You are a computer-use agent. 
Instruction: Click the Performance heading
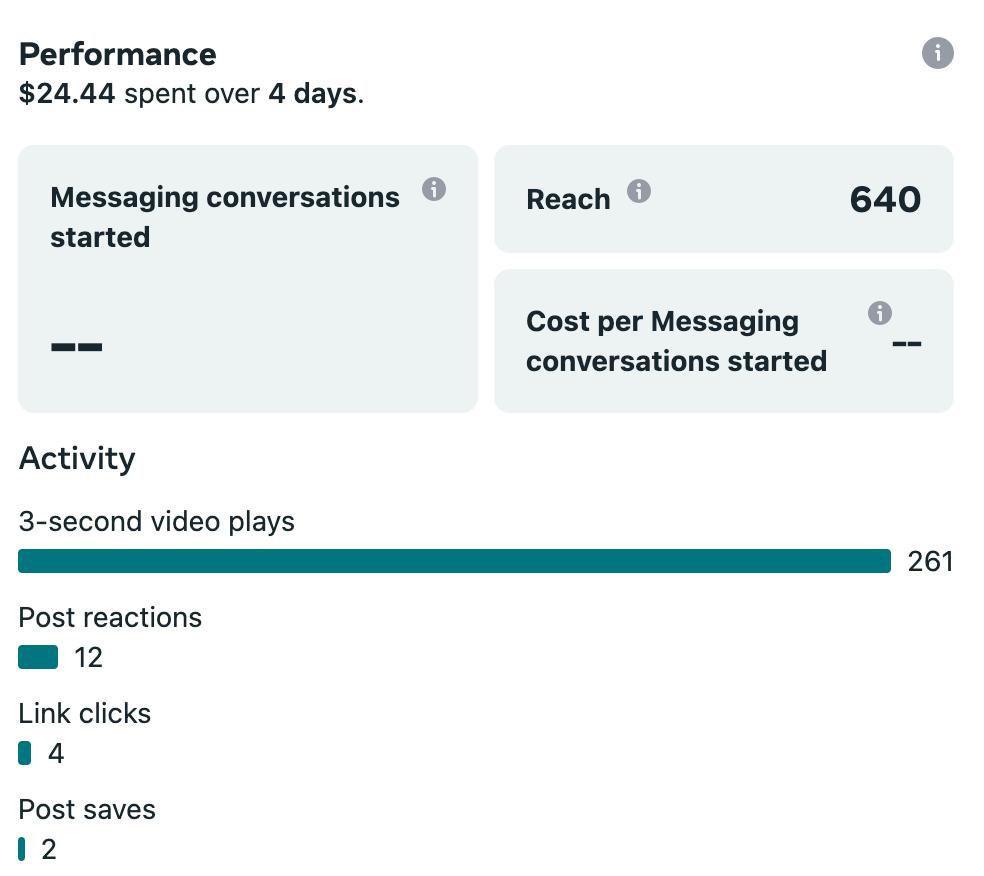(118, 54)
